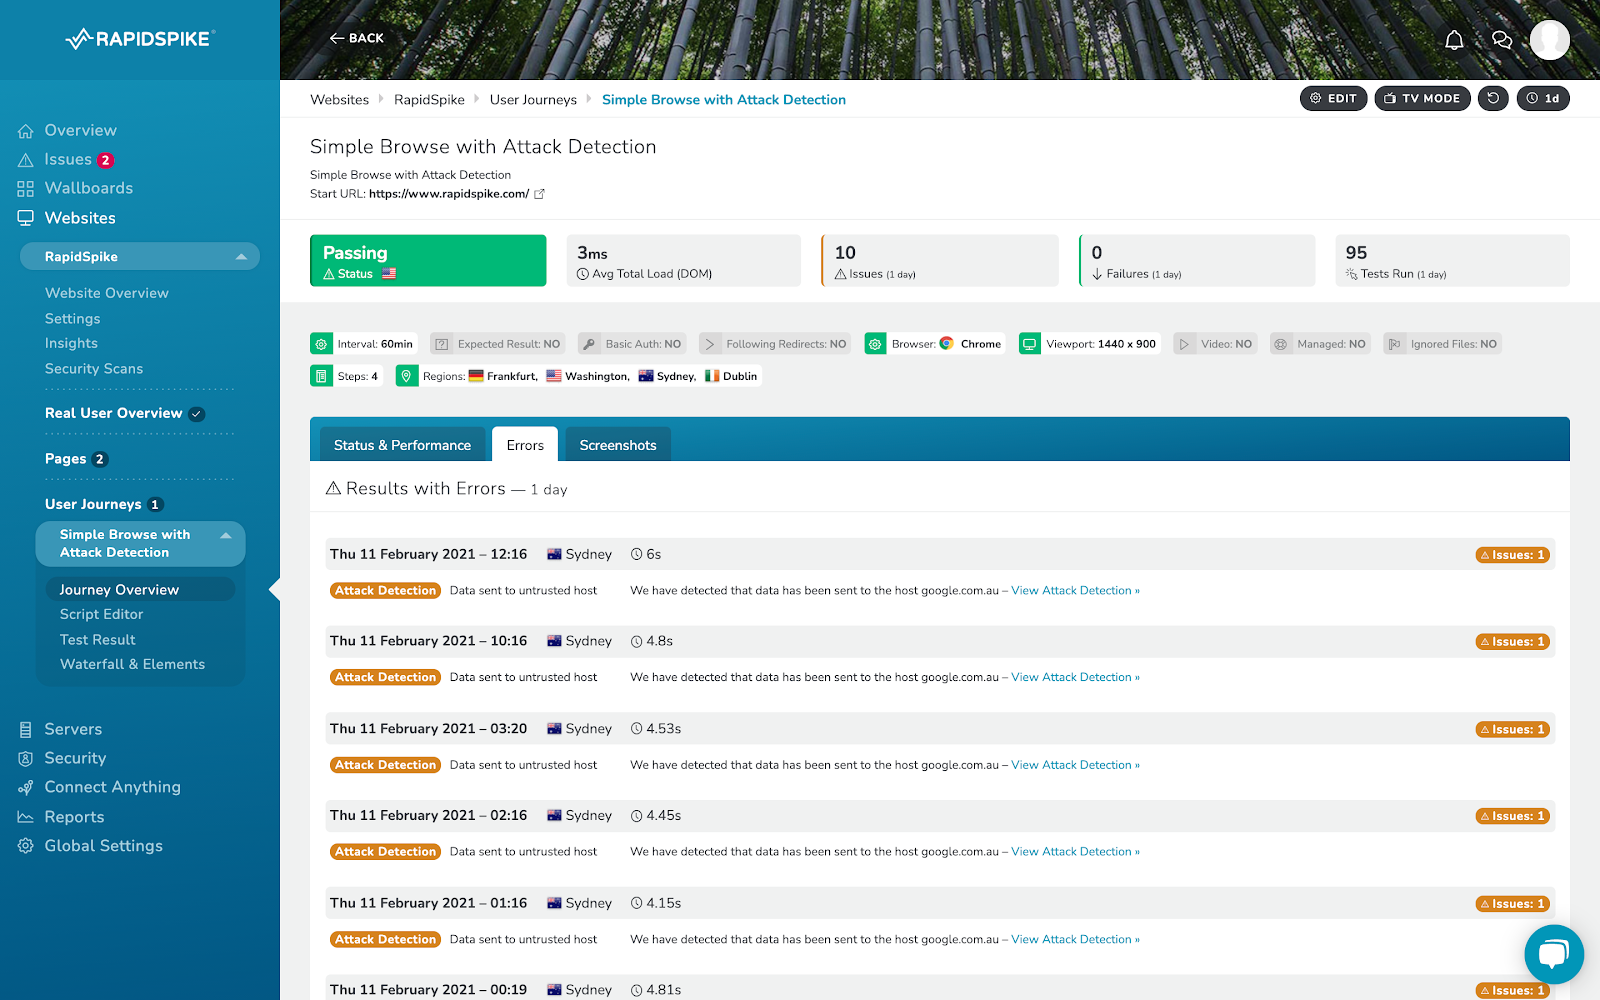
Task: Switch to Status & Performance tab
Action: point(402,445)
